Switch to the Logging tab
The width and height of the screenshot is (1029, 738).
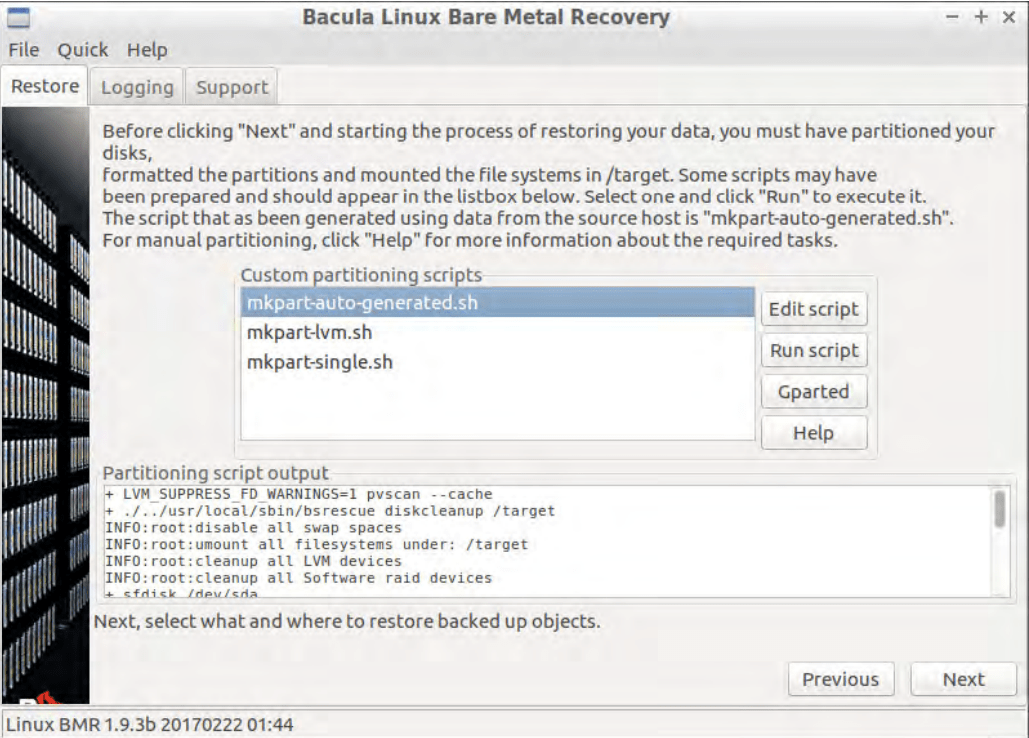[x=136, y=88]
